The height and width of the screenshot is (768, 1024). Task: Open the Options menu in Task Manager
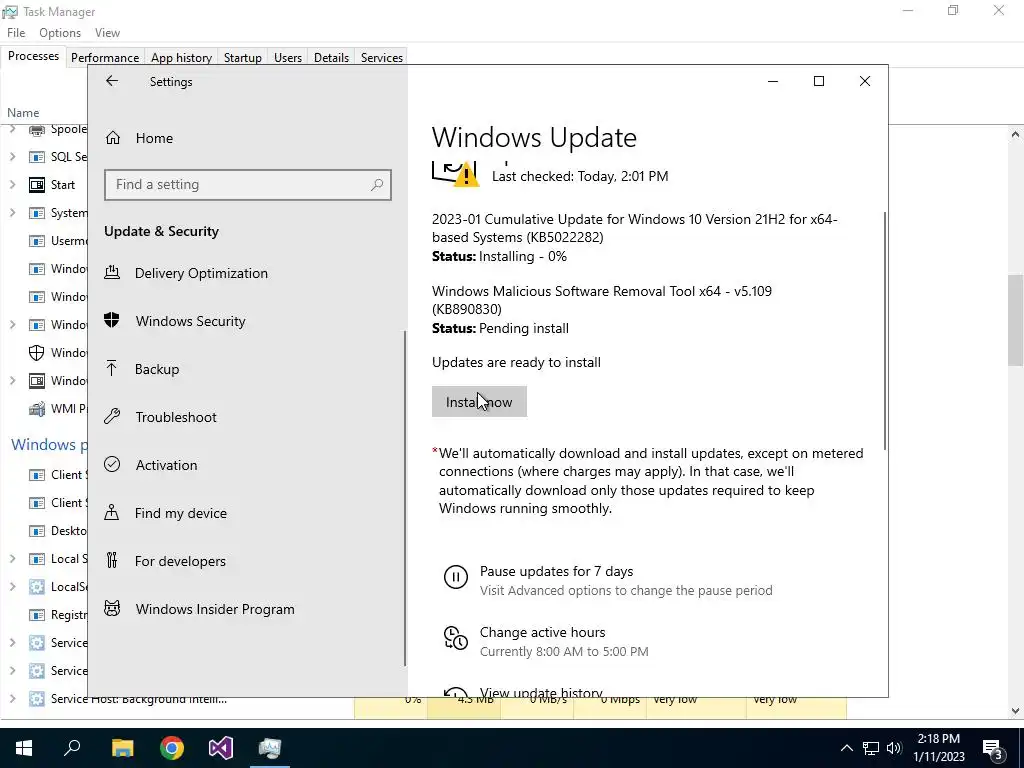coord(59,33)
